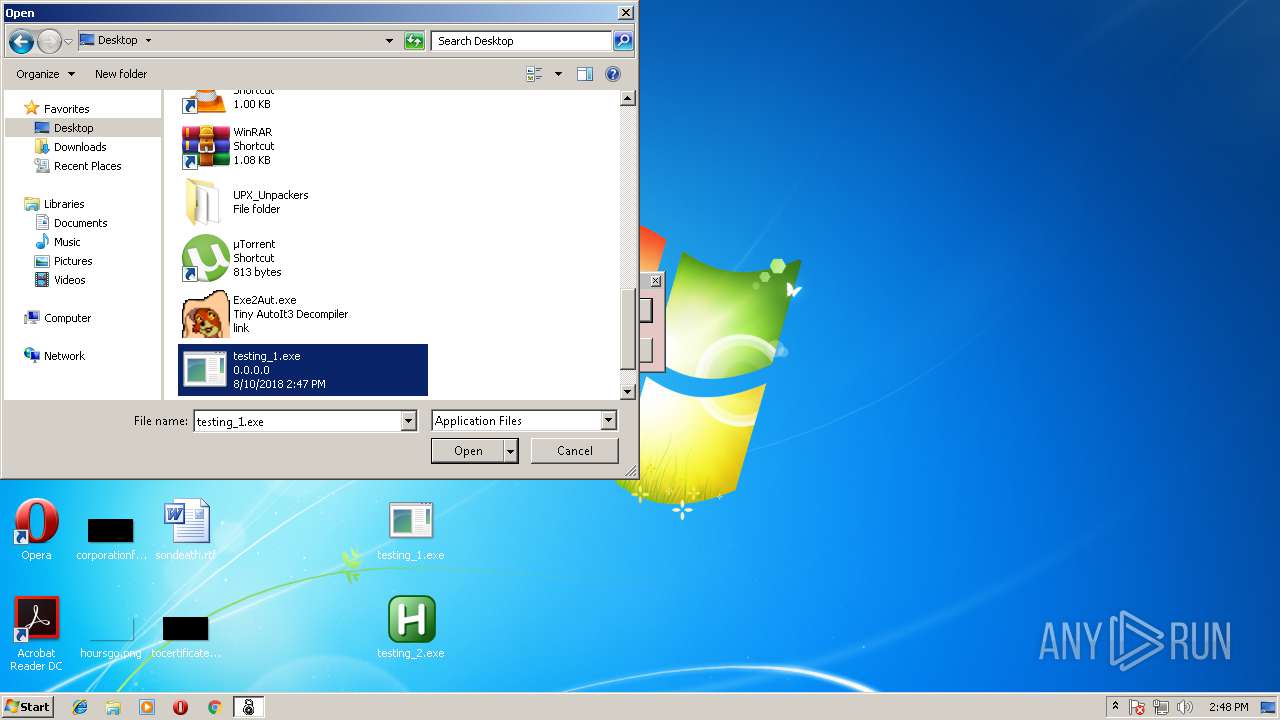The height and width of the screenshot is (720, 1280).
Task: Select the µTorrent shortcut file
Action: coord(303,258)
